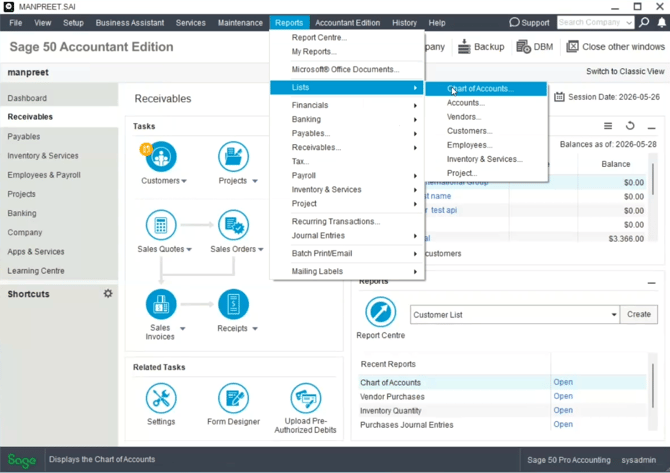Screen dimensions: 670x473
Task: Open the customer list options menu icon
Action: (x=608, y=126)
